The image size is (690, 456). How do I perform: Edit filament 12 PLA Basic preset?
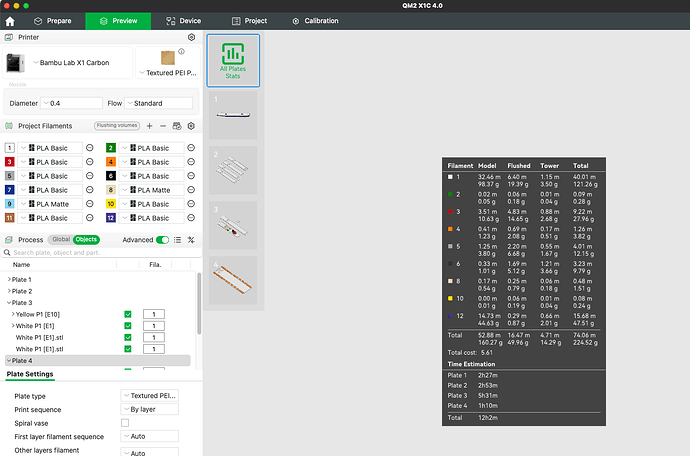click(x=191, y=218)
